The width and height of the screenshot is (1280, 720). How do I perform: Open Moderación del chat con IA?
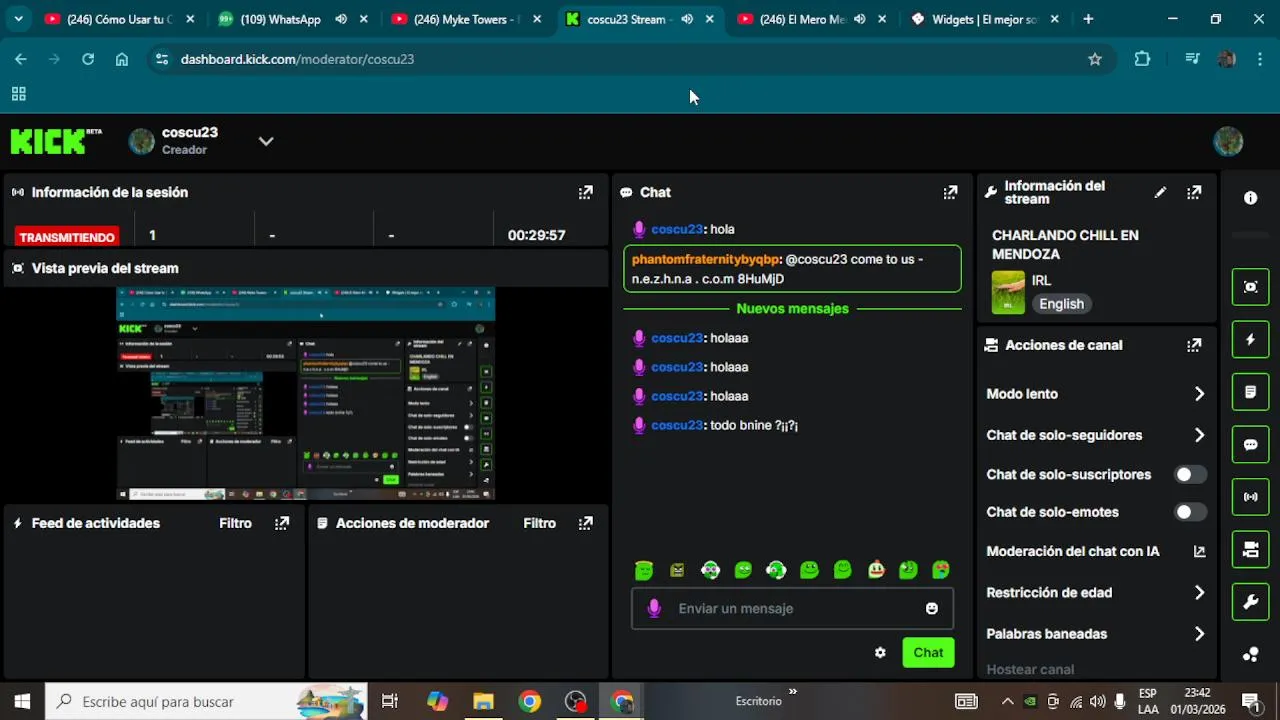pos(1073,551)
